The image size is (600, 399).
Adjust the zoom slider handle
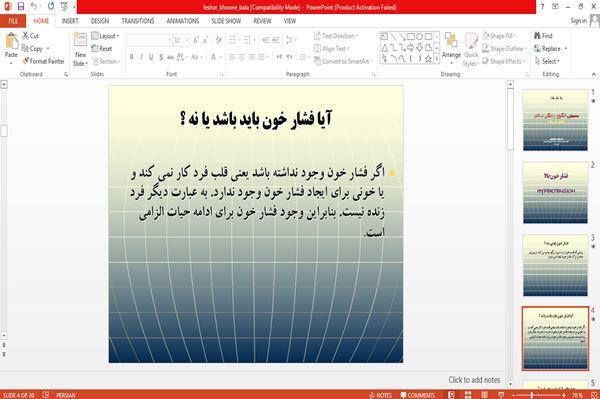pos(532,395)
